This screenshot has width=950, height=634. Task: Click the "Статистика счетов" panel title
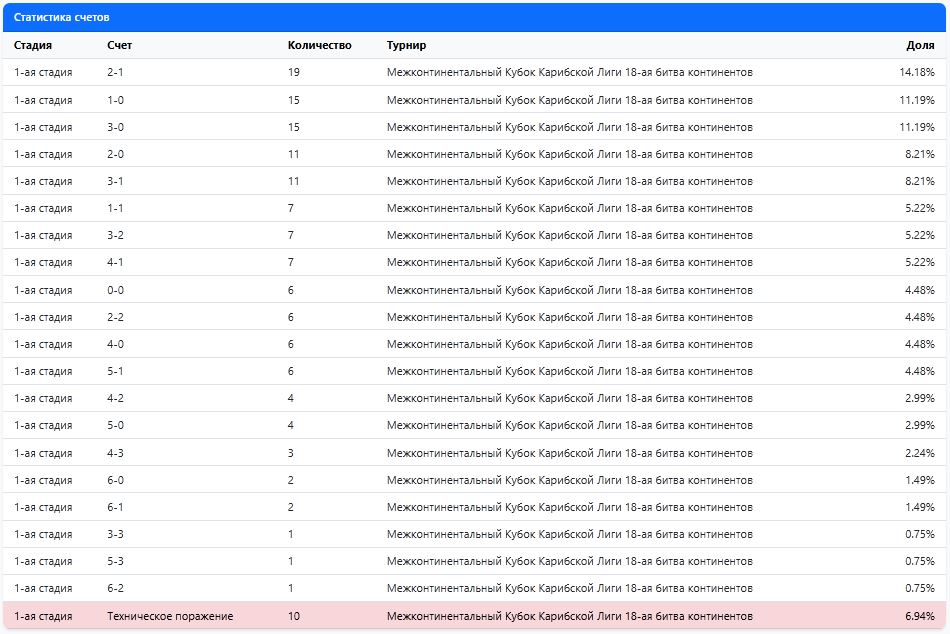pyautogui.click(x=62, y=18)
